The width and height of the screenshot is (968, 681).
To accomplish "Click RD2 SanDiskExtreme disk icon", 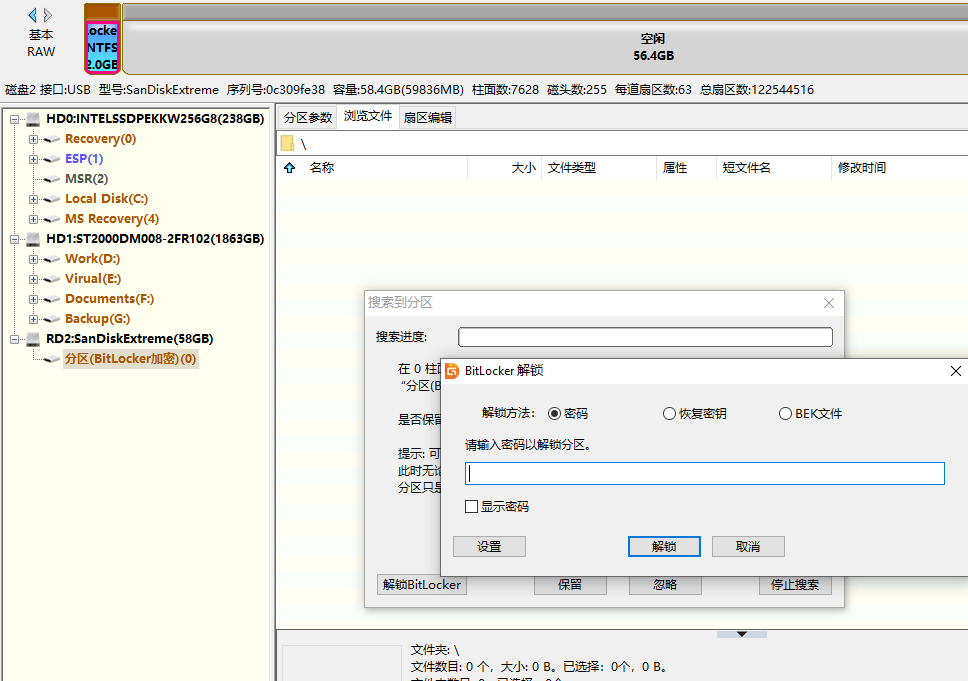I will point(33,339).
